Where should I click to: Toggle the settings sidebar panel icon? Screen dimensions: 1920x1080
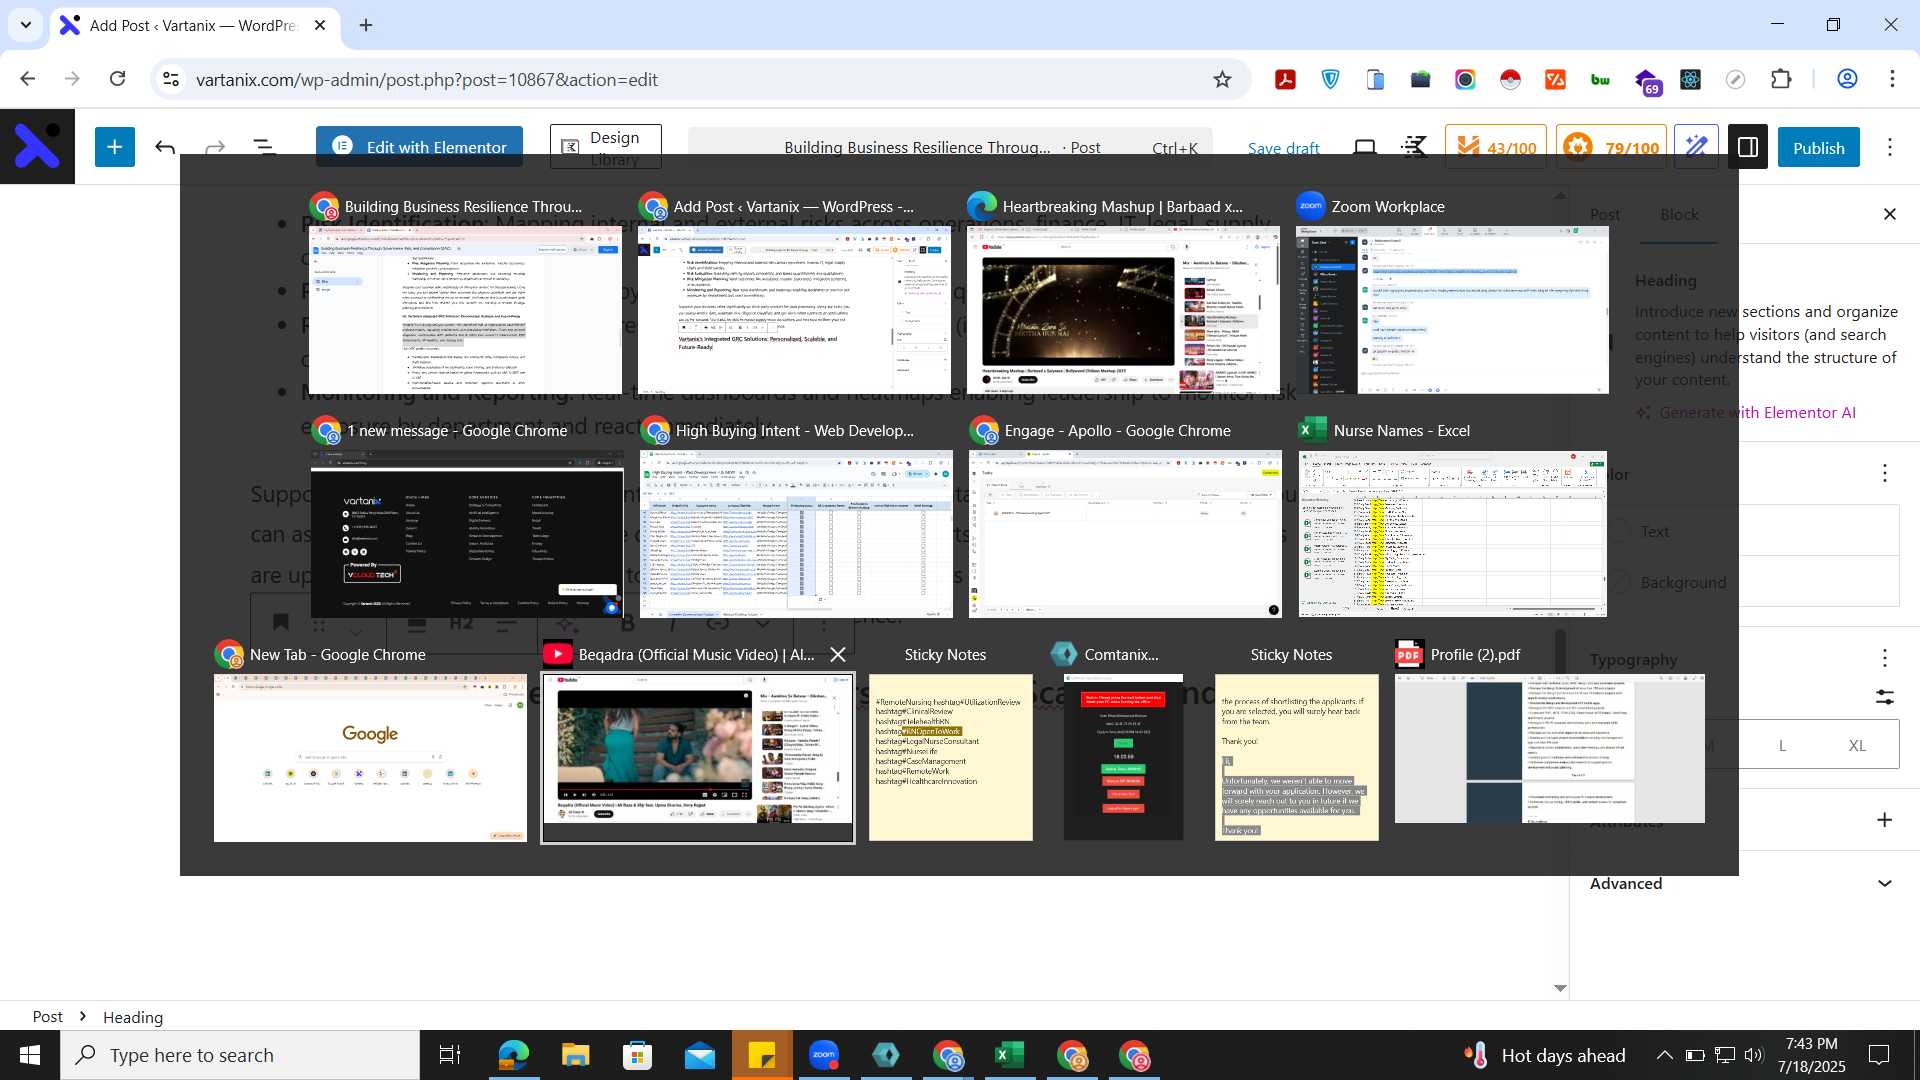[1748, 147]
